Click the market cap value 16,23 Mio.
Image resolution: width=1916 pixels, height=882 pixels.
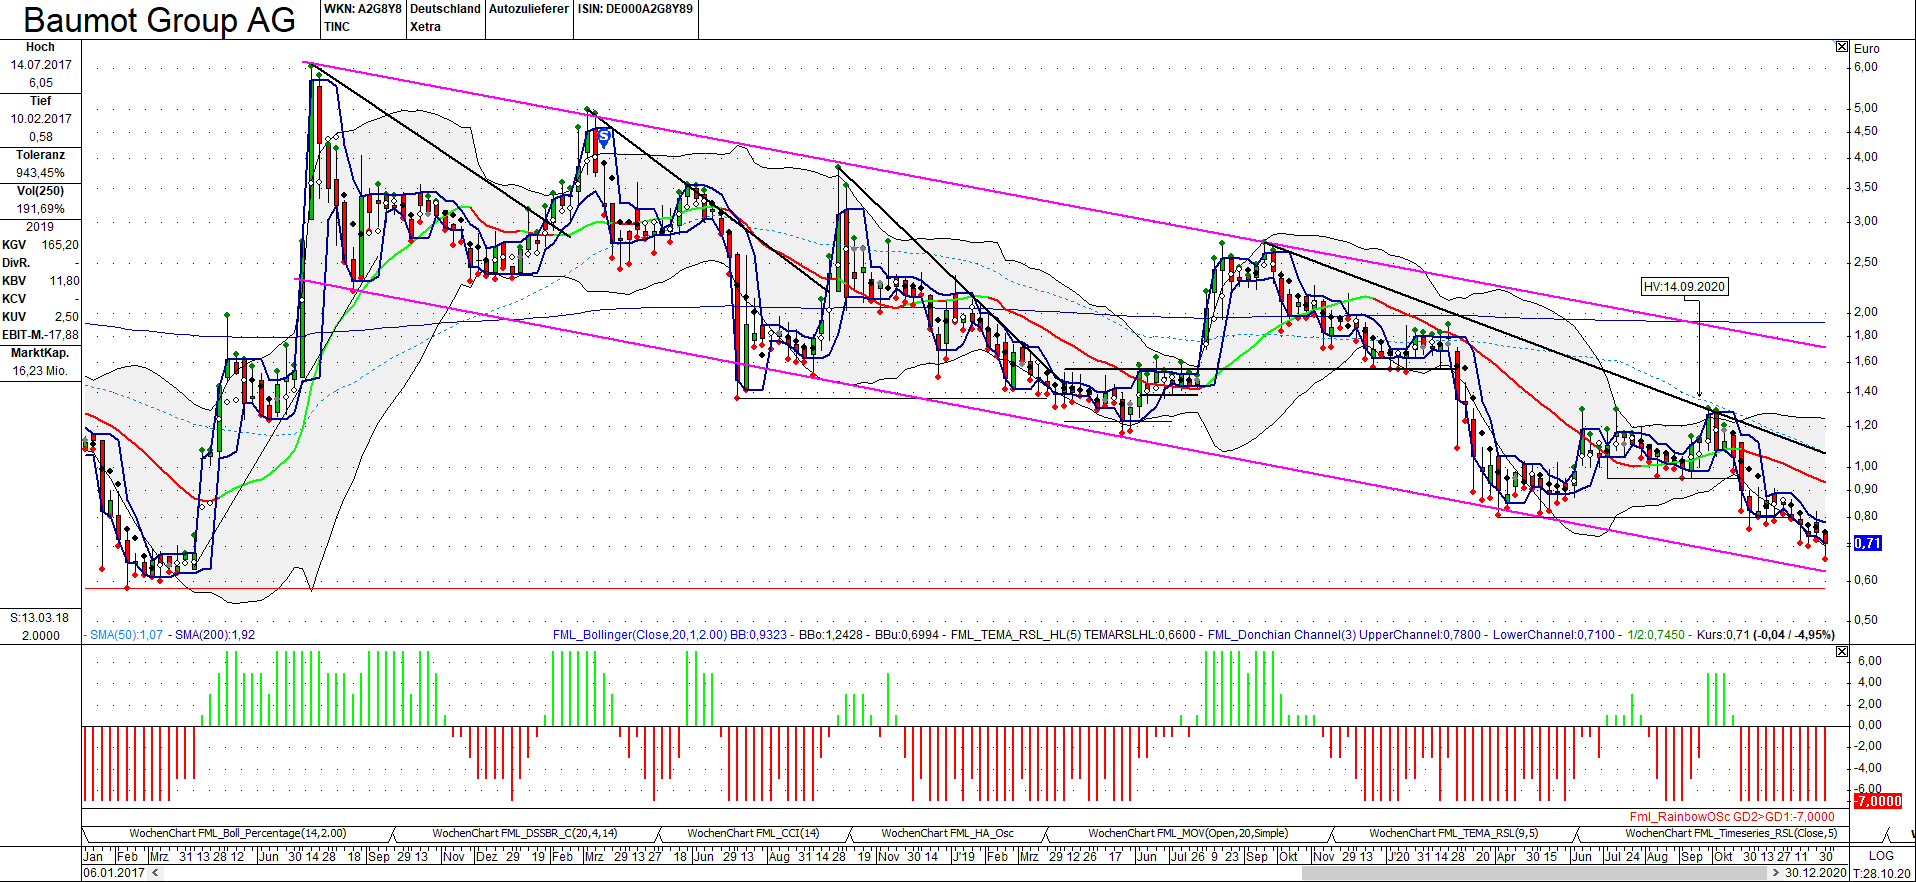click(x=40, y=371)
